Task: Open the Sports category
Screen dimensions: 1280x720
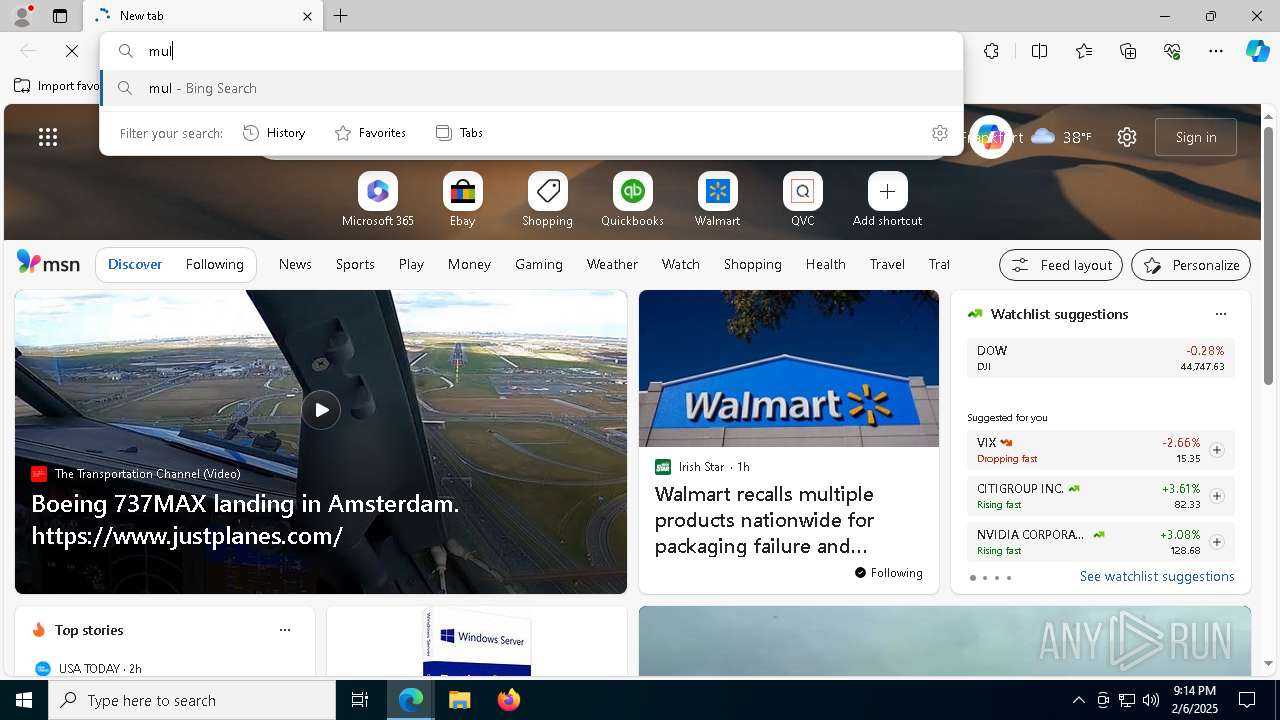Action: click(x=355, y=264)
